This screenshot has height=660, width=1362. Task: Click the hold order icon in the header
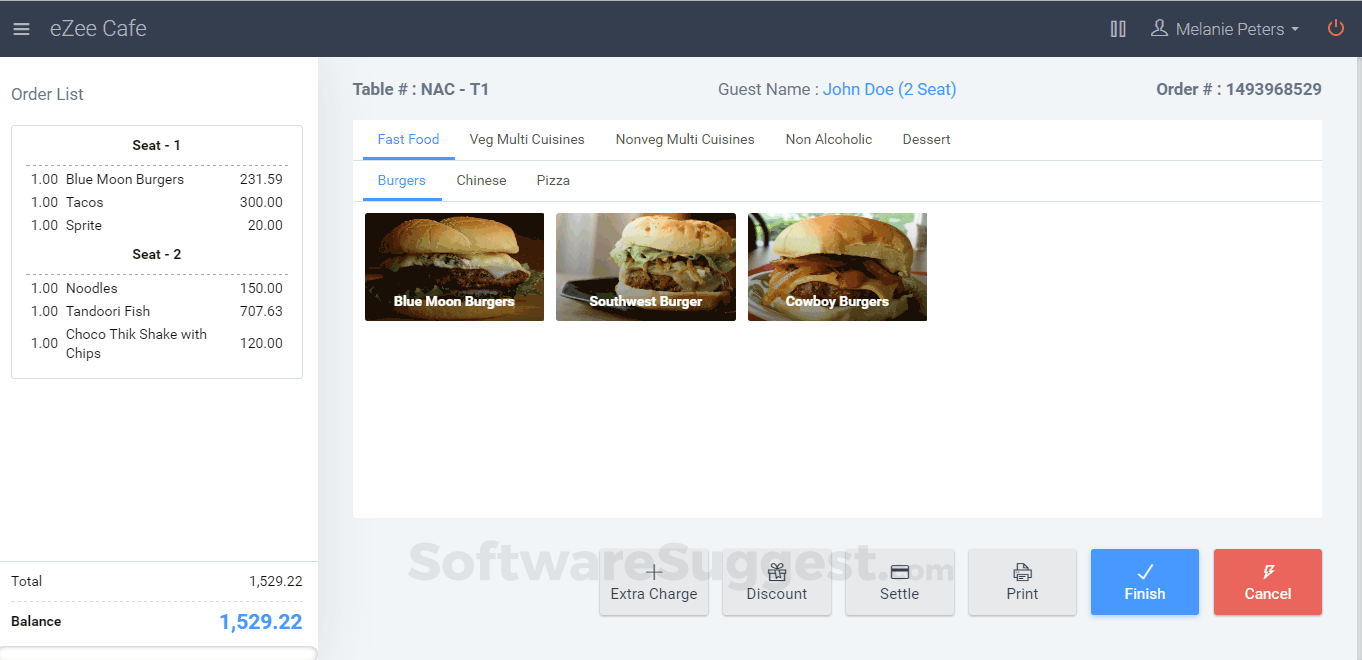coord(1117,29)
